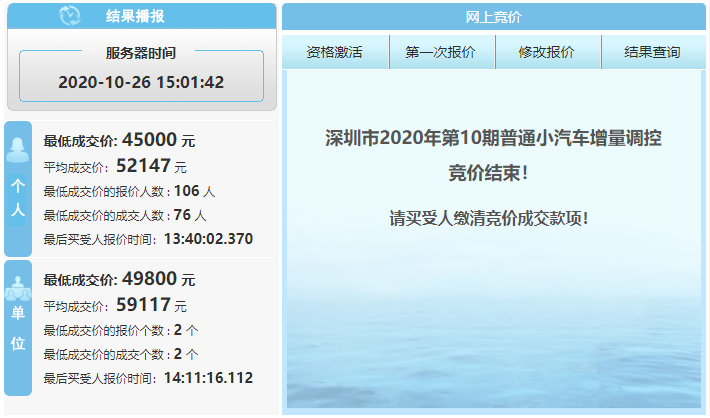Switch to the 第一次报价 tab
The image size is (710, 418).
point(441,52)
